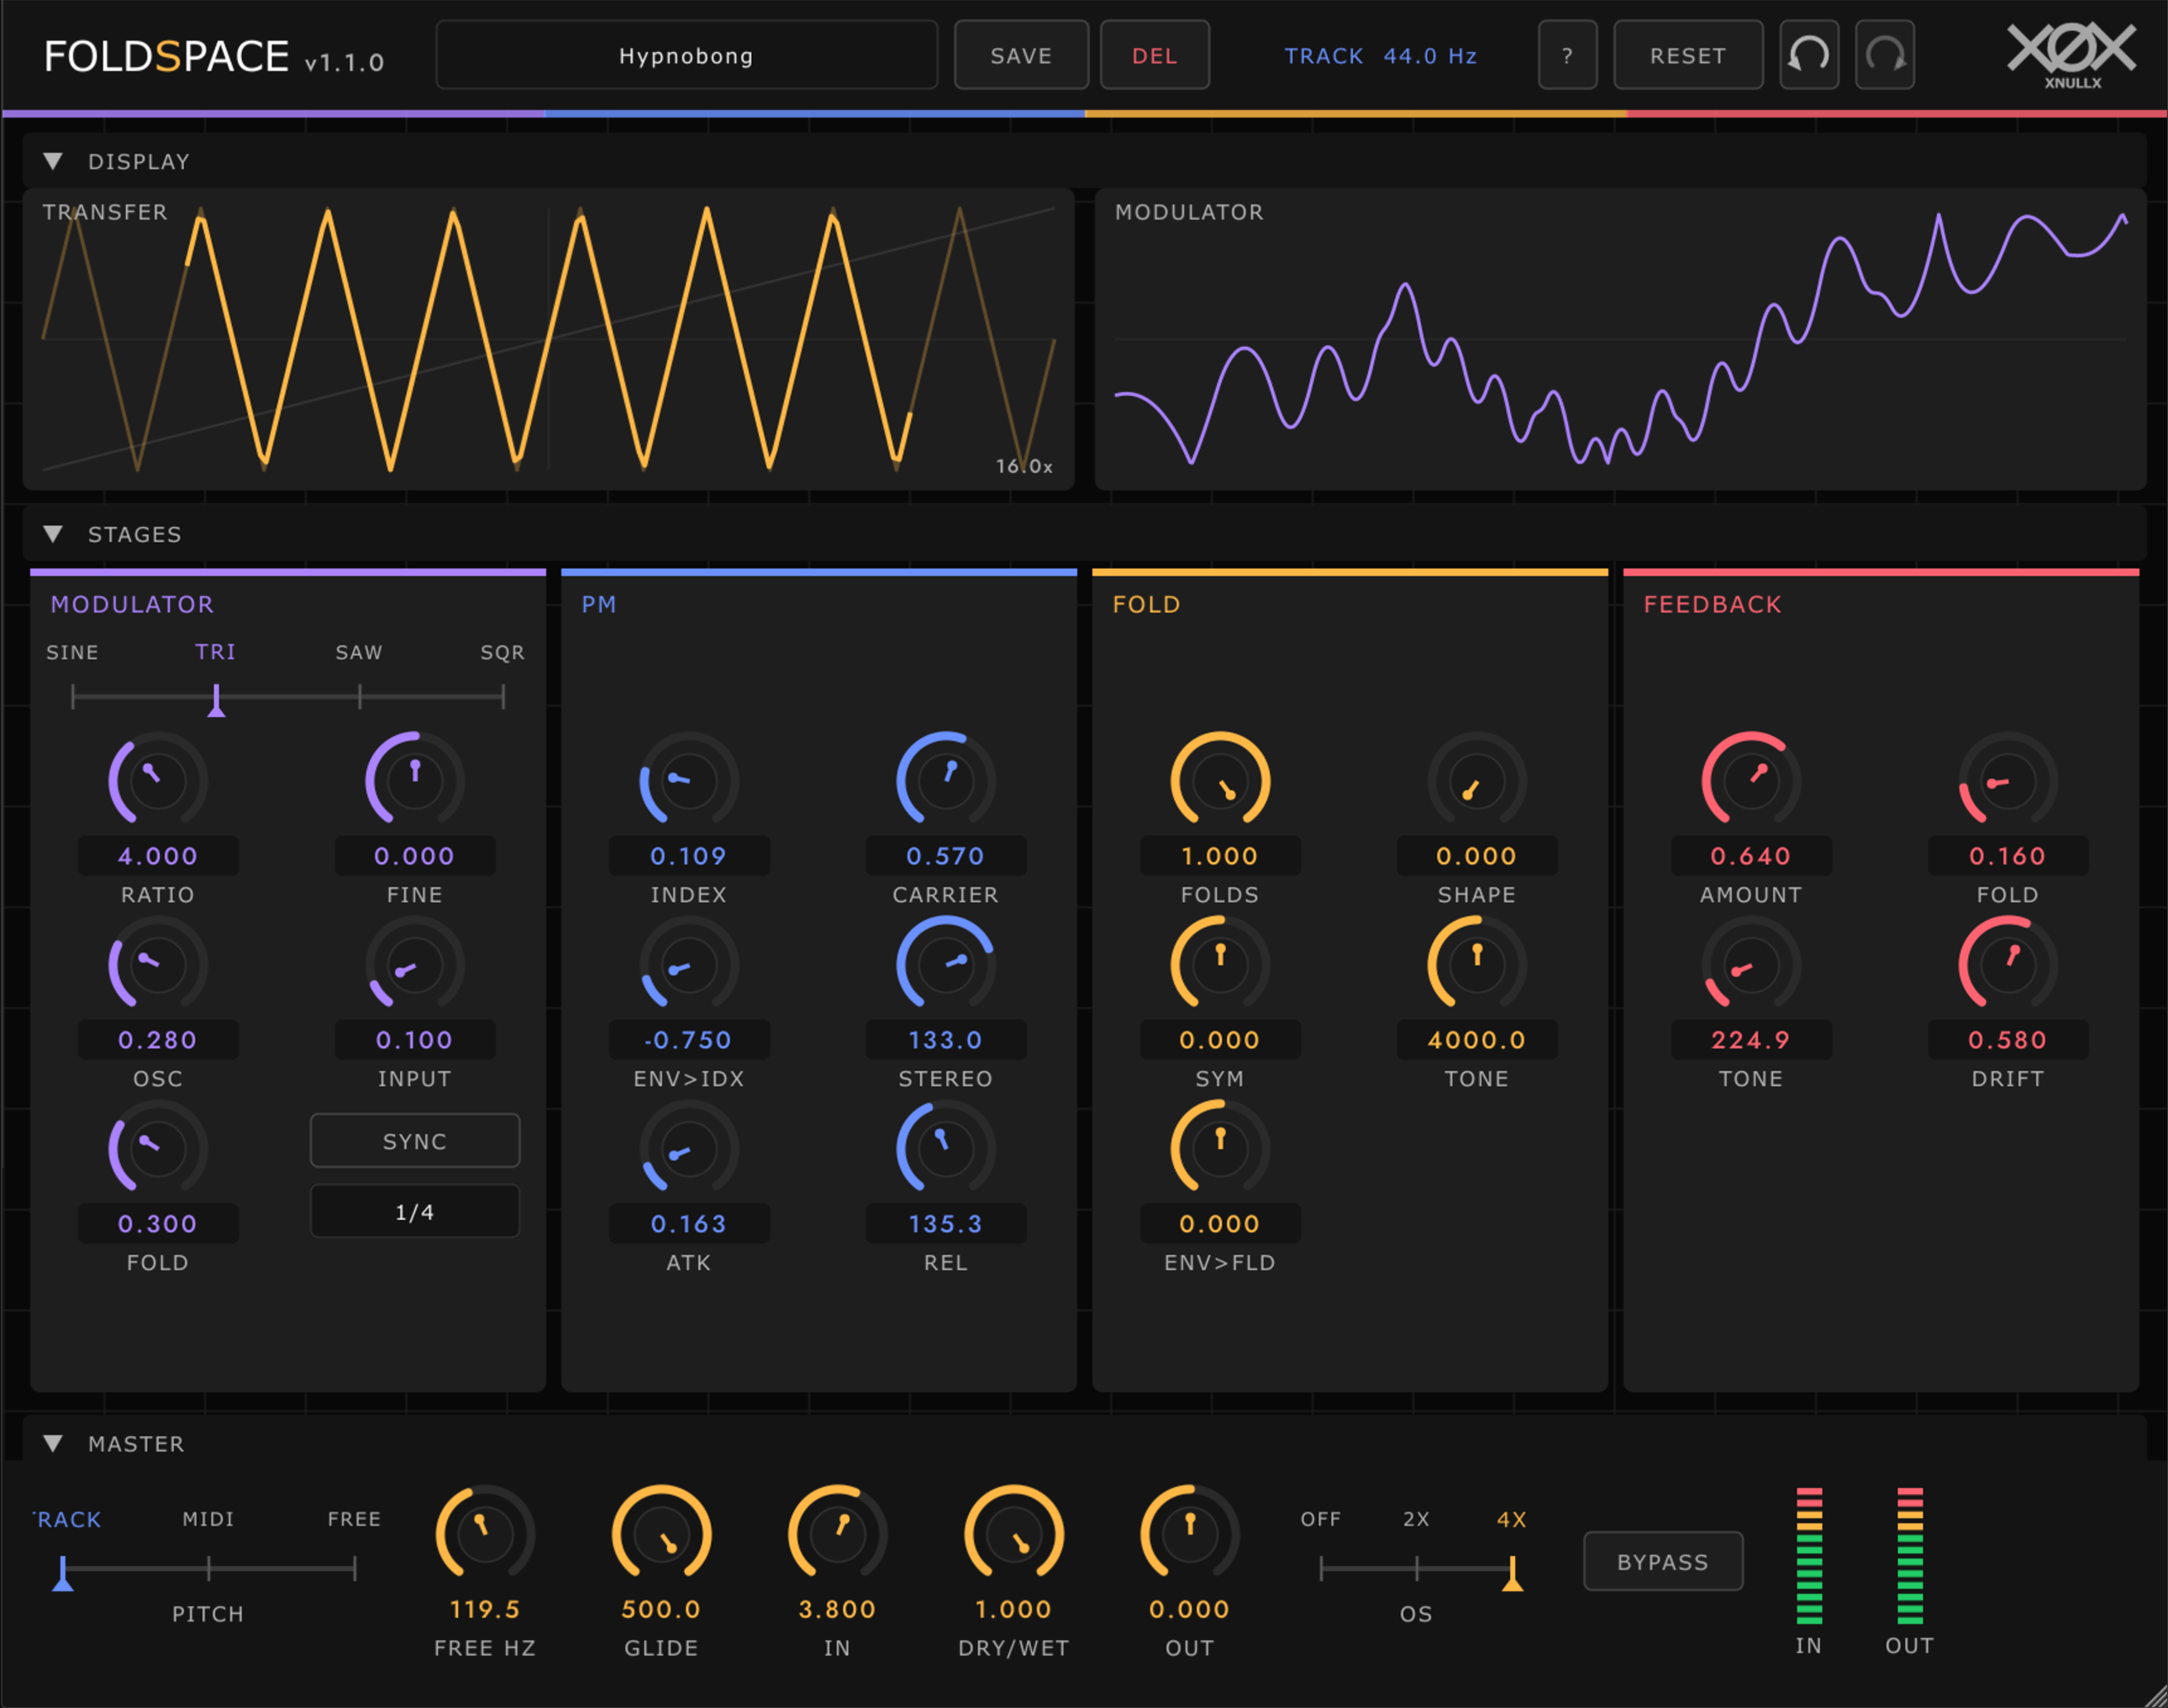Click the RATIO value field 4.000
The image size is (2168, 1708).
pyautogui.click(x=158, y=856)
